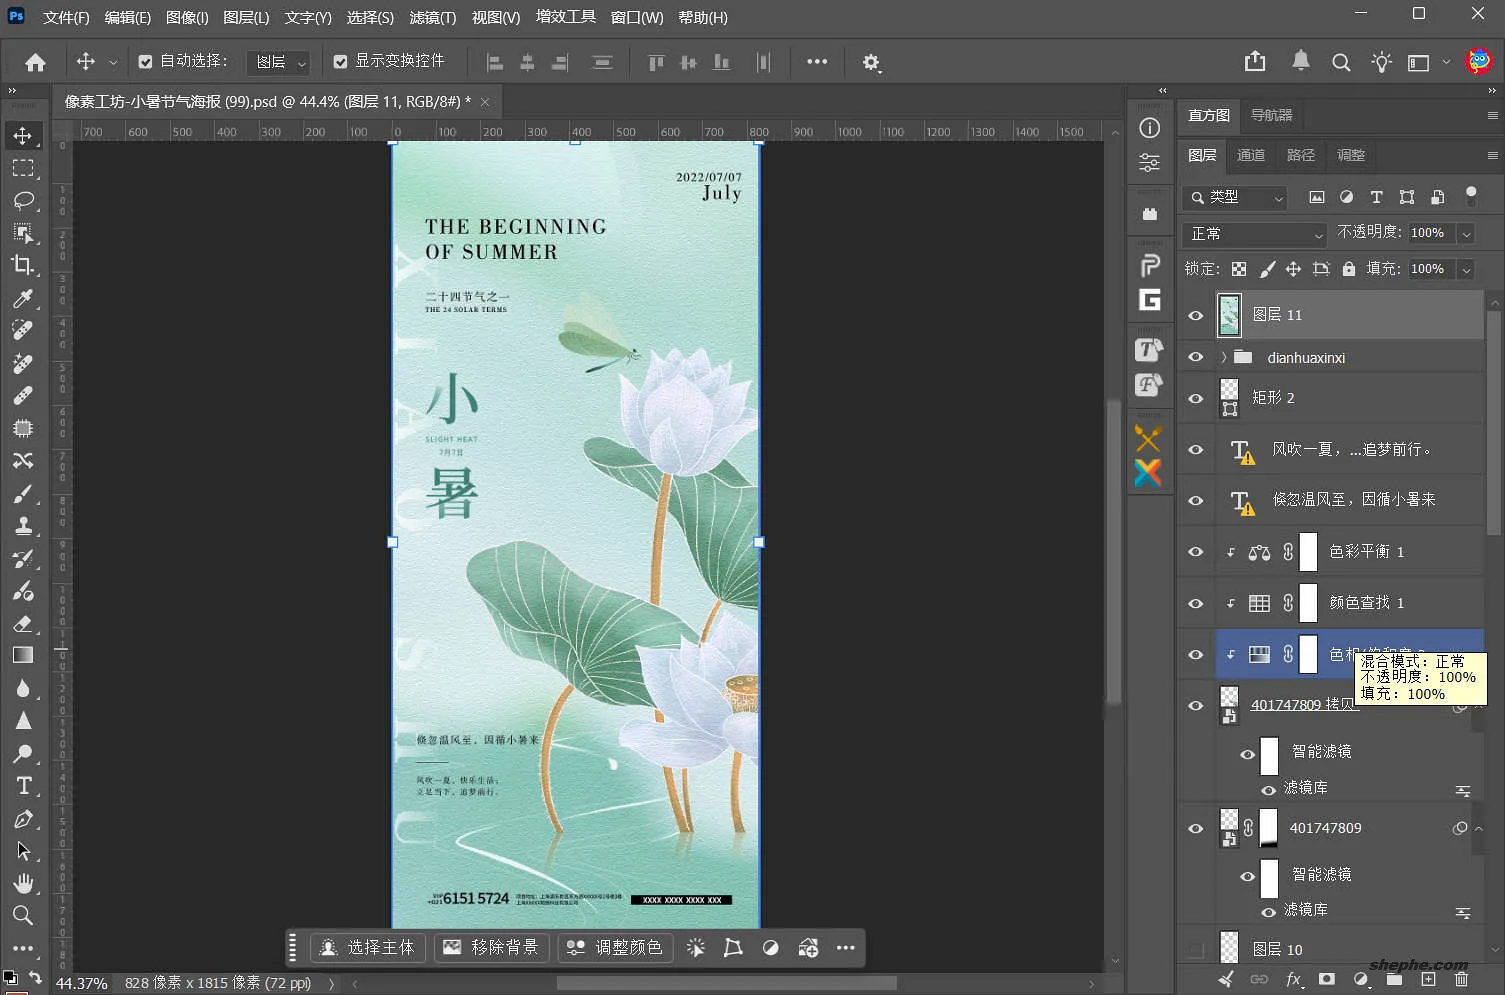The image size is (1505, 995).
Task: Select the Hand tool
Action: (x=23, y=883)
